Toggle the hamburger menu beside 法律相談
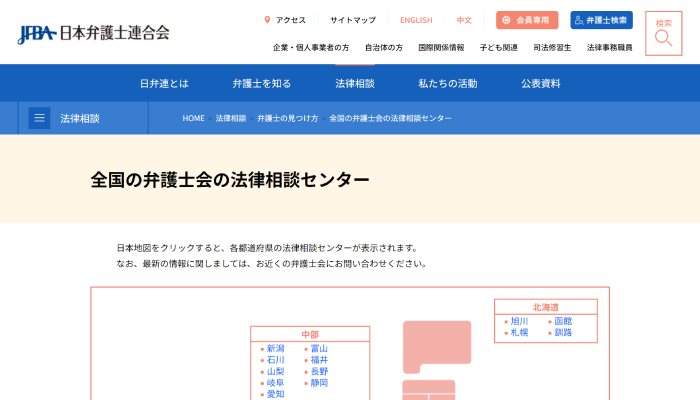The height and width of the screenshot is (400, 700). pos(39,118)
